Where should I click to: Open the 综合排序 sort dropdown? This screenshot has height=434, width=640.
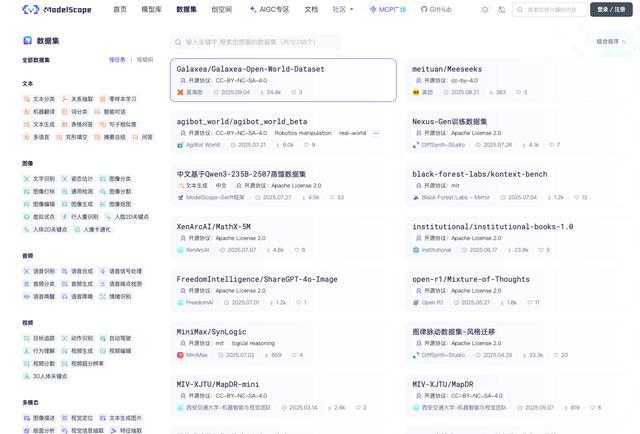point(610,42)
